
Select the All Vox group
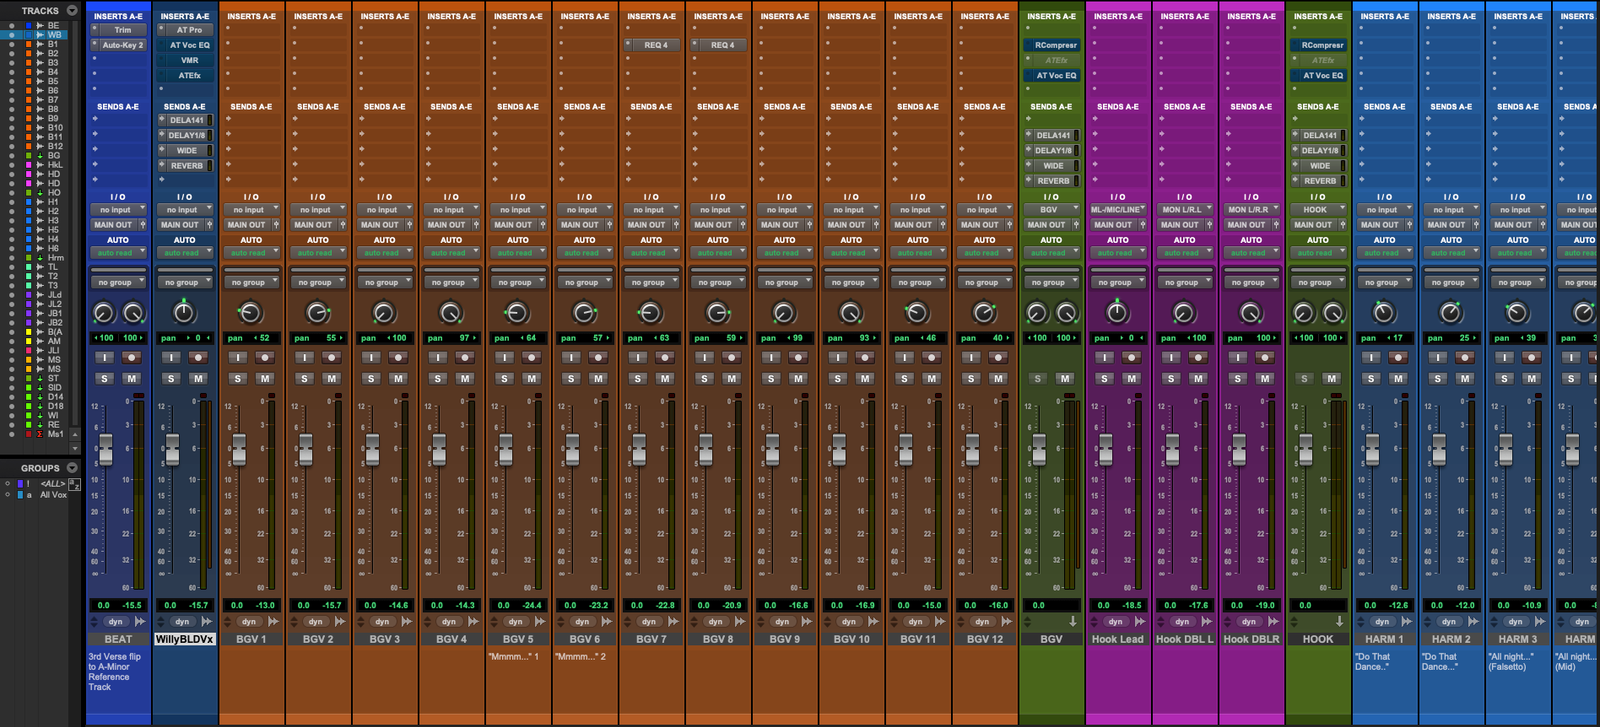tap(53, 495)
